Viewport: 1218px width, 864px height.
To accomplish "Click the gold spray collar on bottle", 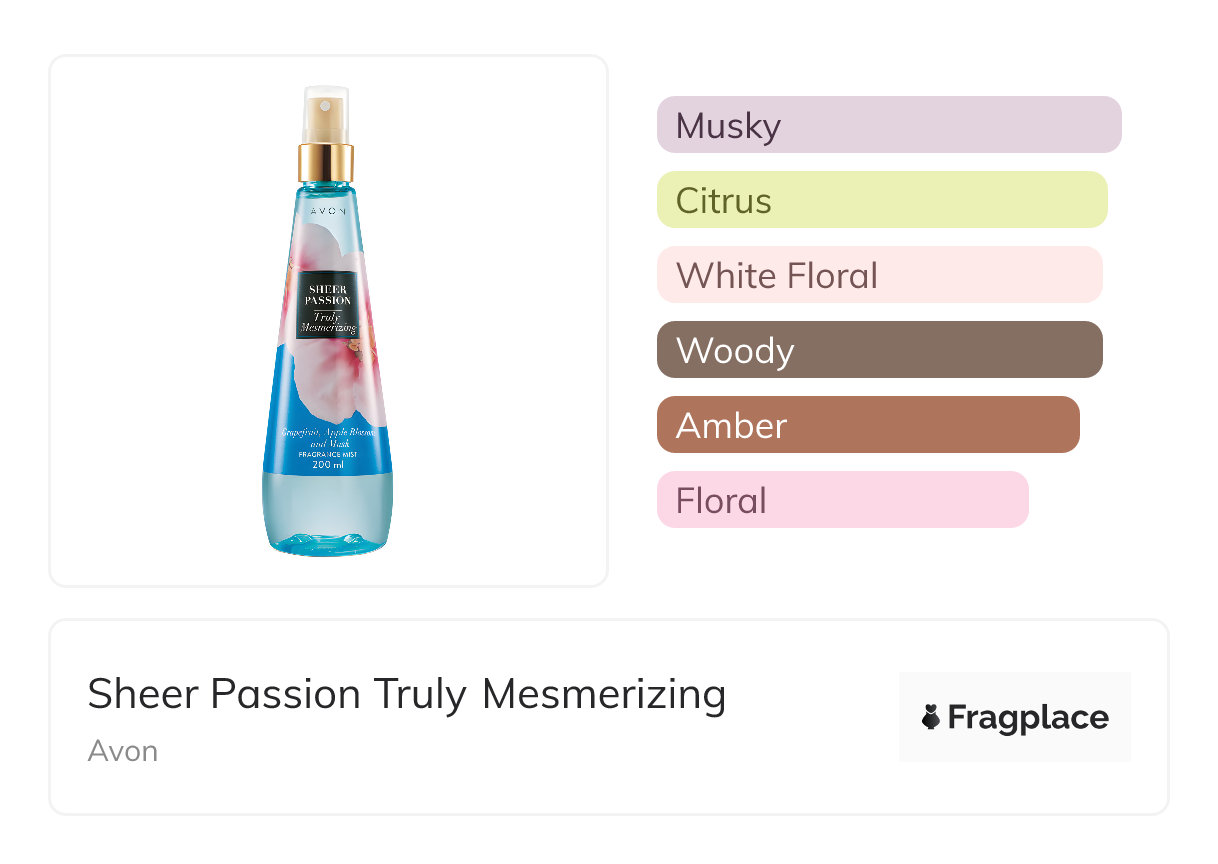I will [x=326, y=162].
